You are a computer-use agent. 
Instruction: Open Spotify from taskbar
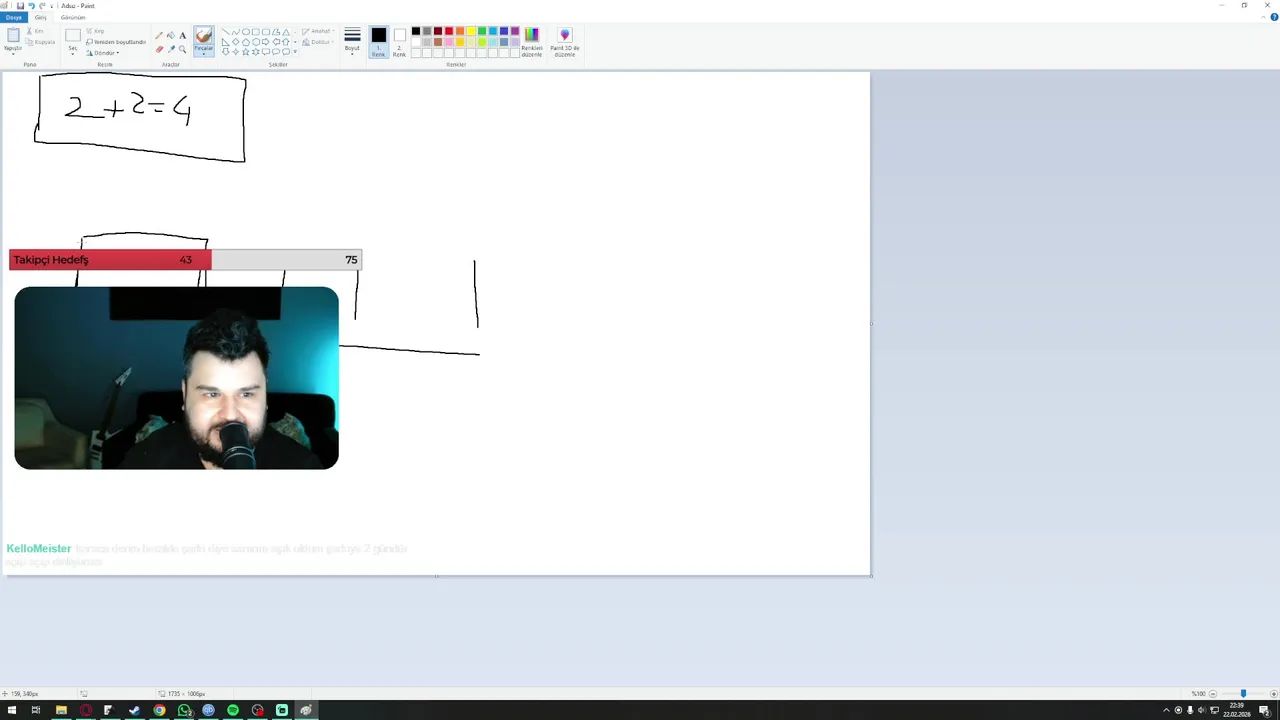coord(233,710)
